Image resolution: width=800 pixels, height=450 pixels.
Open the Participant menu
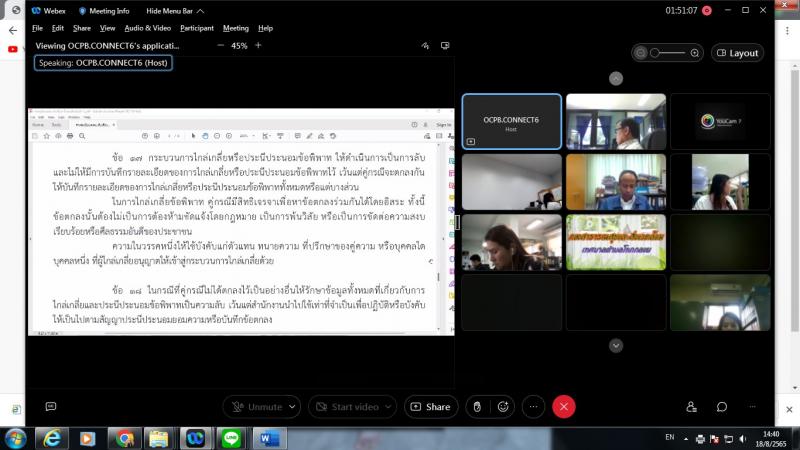(195, 28)
